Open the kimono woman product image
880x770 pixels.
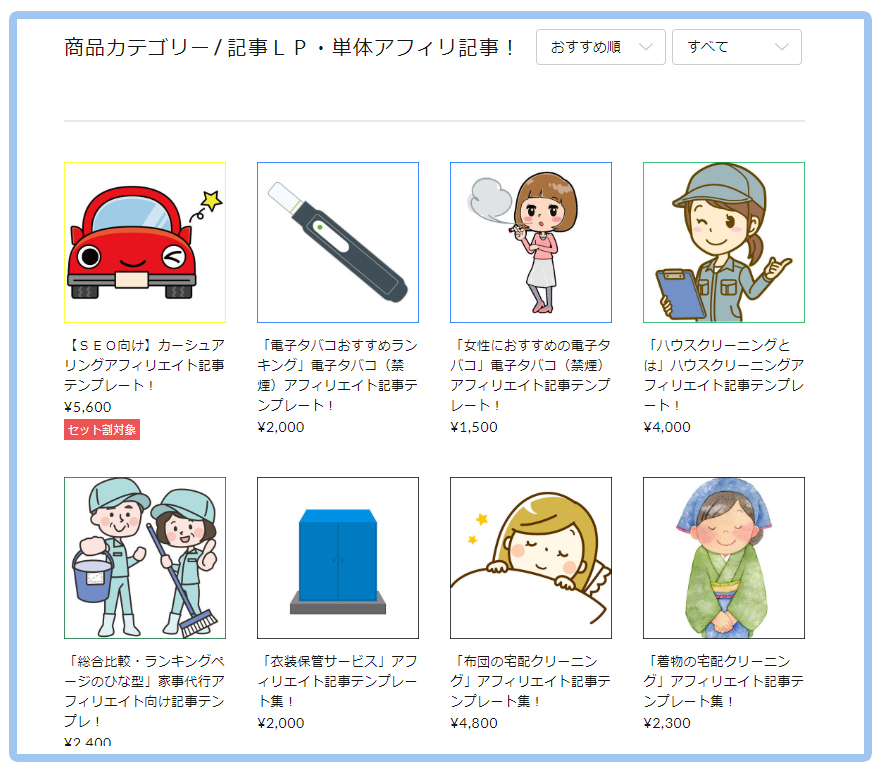(x=724, y=558)
